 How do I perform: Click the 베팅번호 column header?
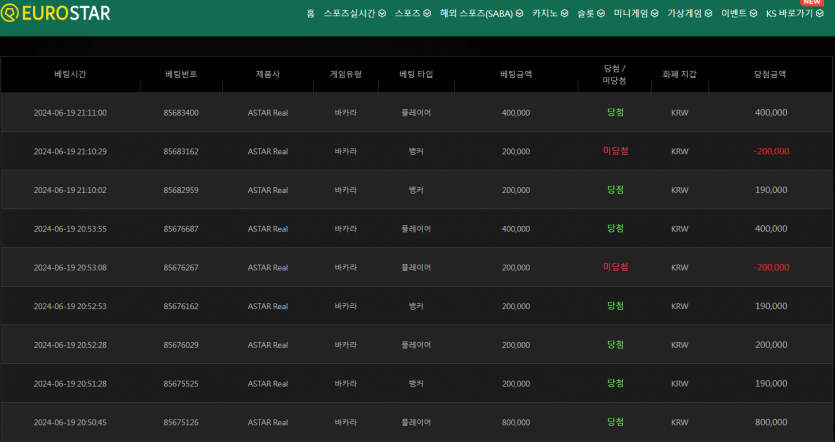pyautogui.click(x=181, y=75)
